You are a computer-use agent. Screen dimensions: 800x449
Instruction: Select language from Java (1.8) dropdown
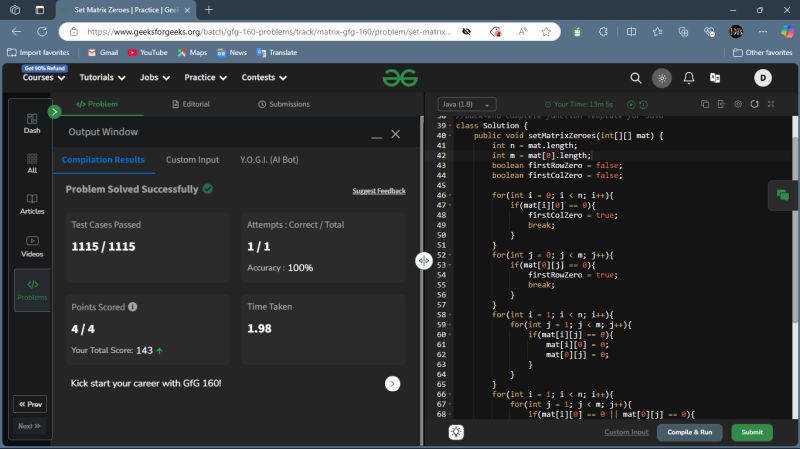tap(466, 104)
